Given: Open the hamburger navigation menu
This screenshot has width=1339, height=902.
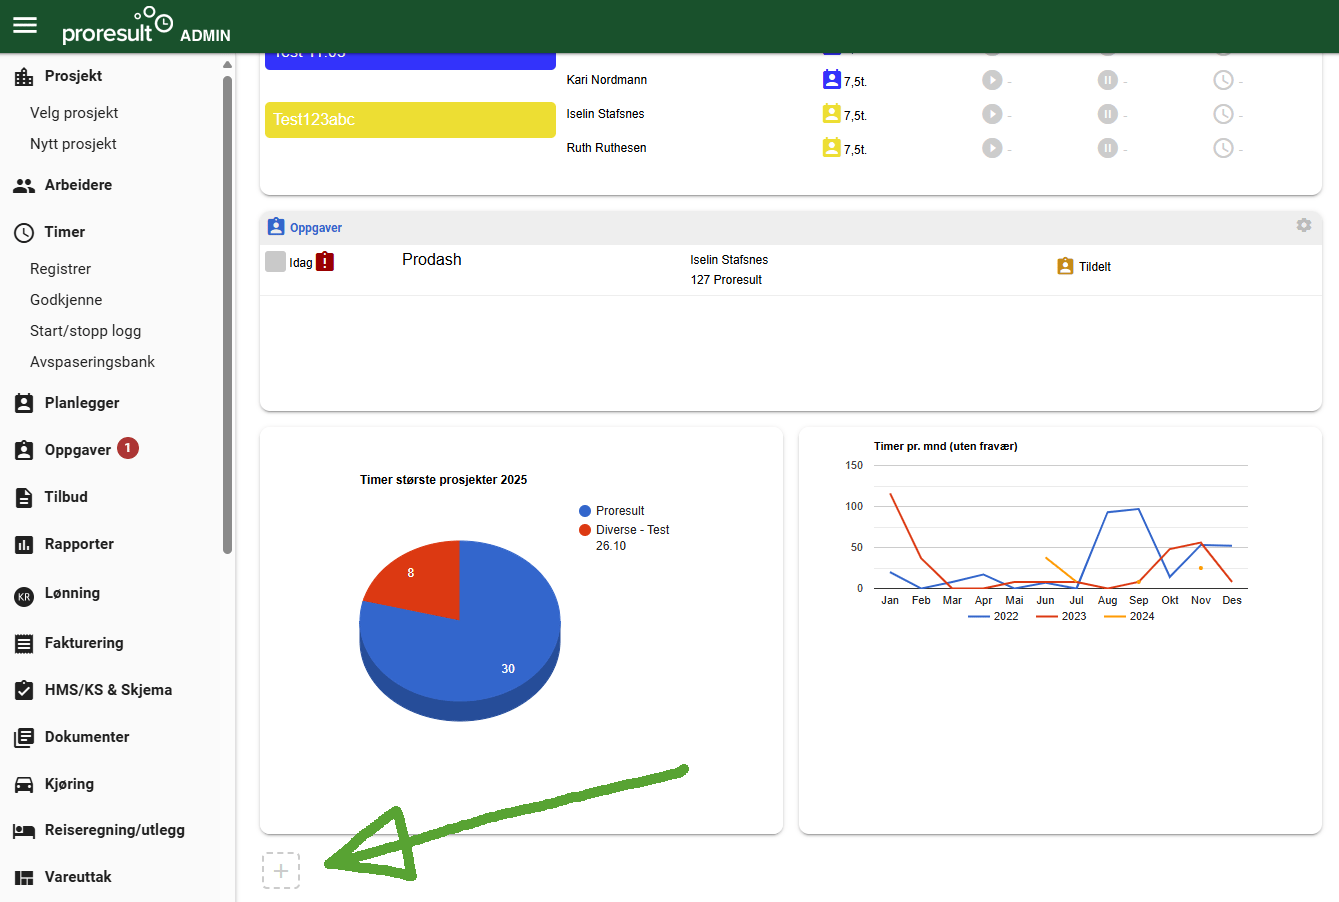Looking at the screenshot, I should point(25,26).
